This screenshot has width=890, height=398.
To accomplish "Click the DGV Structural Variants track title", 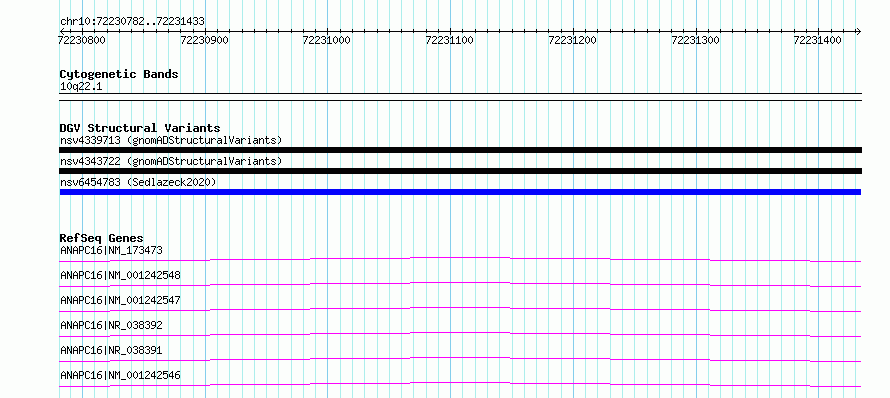I will tap(140, 128).
